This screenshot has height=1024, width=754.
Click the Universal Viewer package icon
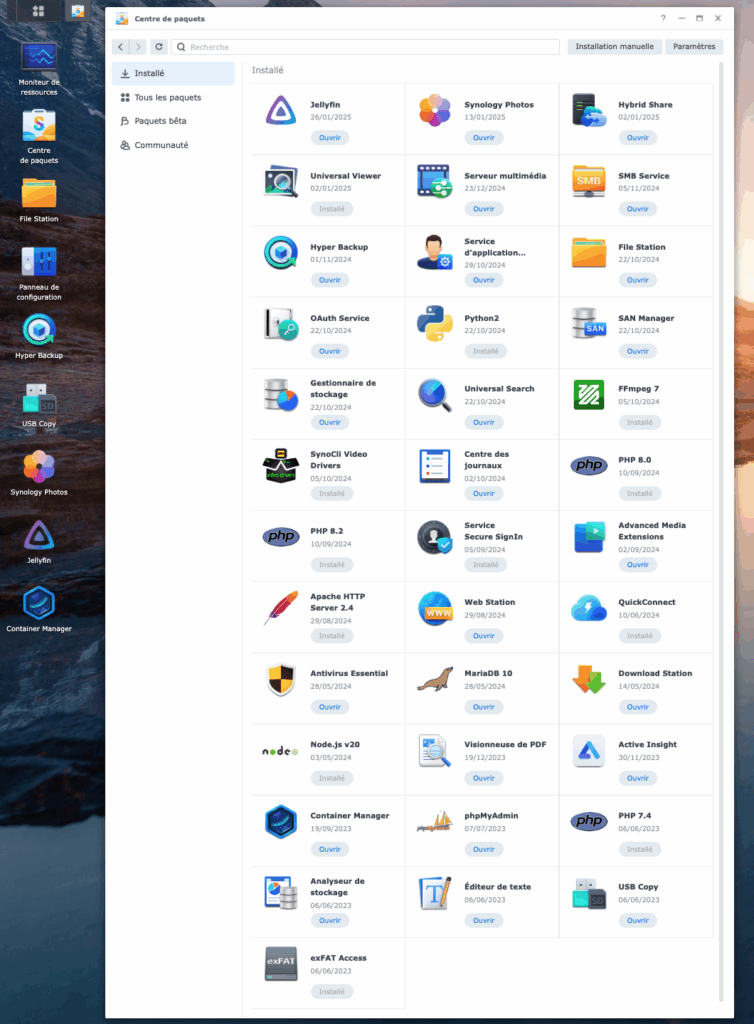(281, 182)
